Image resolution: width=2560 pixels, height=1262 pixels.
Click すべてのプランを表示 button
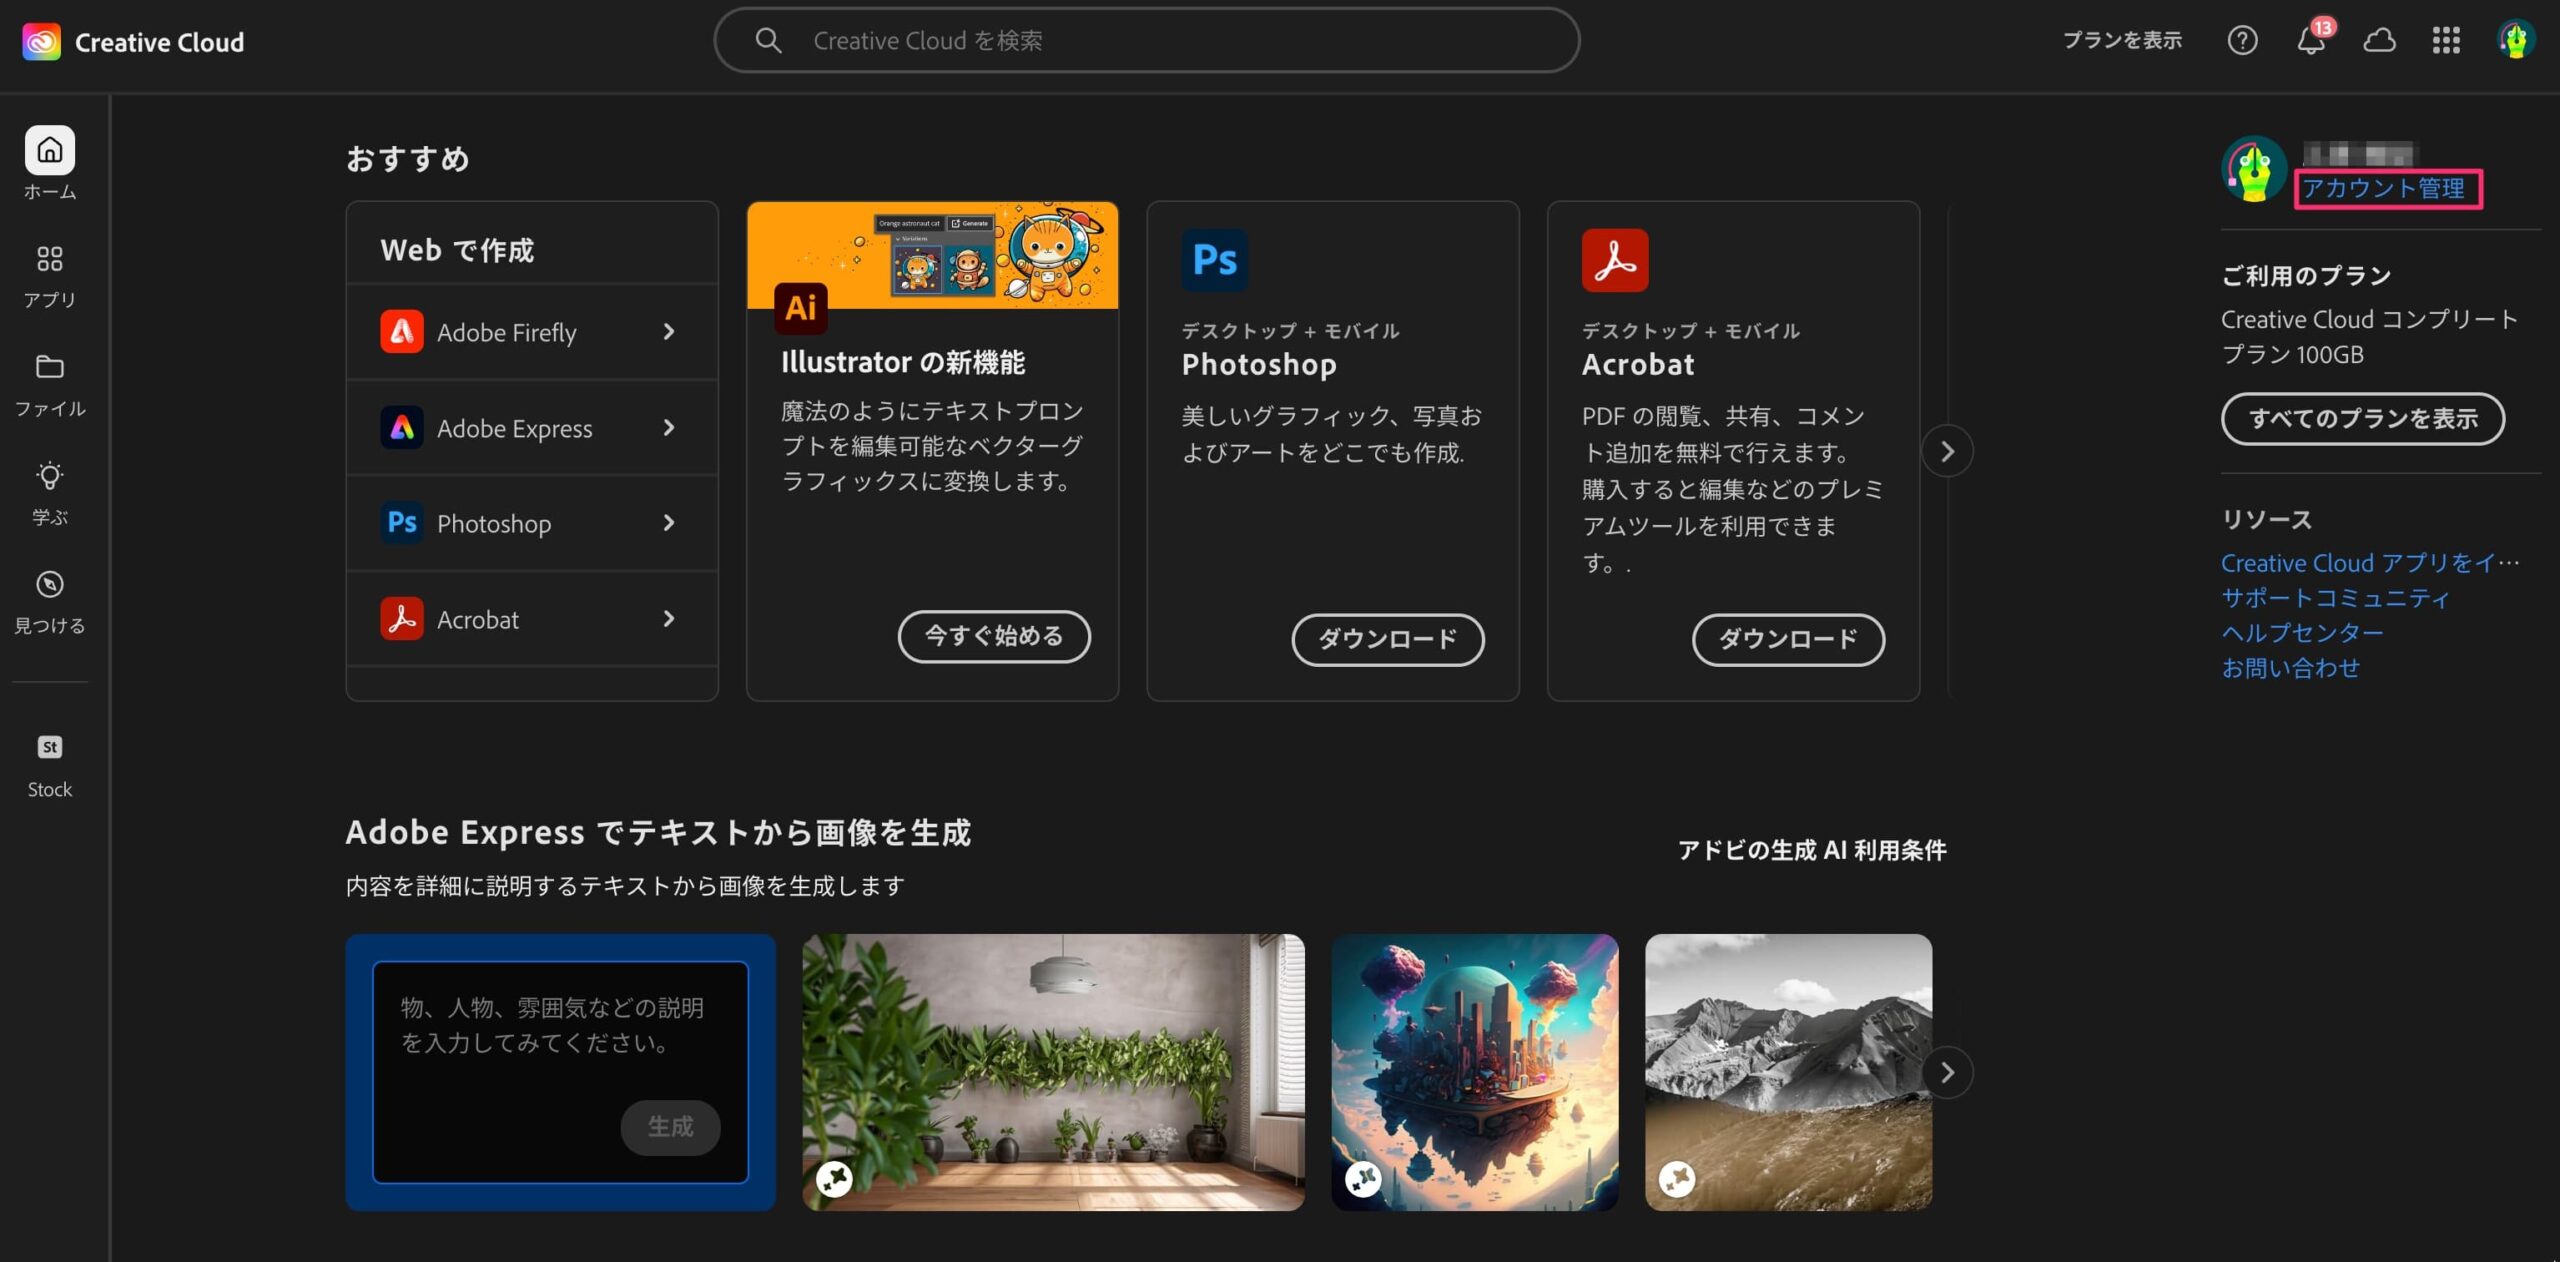tap(2363, 418)
